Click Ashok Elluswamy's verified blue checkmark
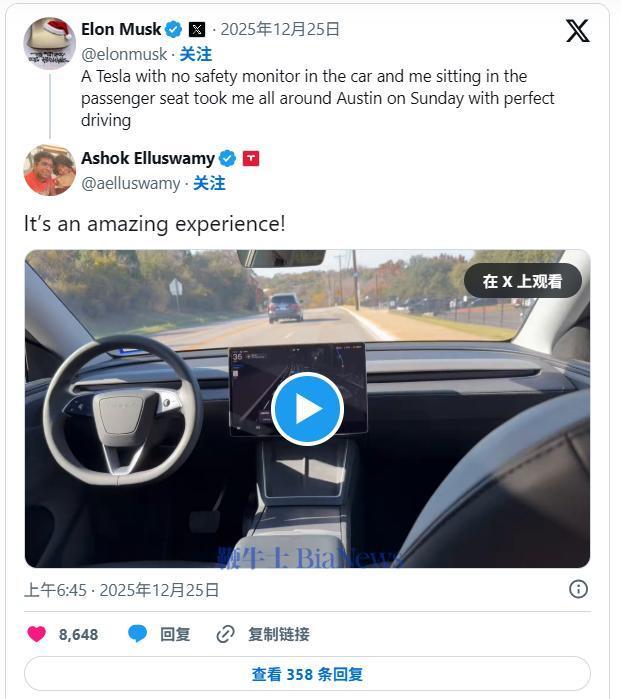Image resolution: width=621 pixels, height=699 pixels. pyautogui.click(x=227, y=158)
